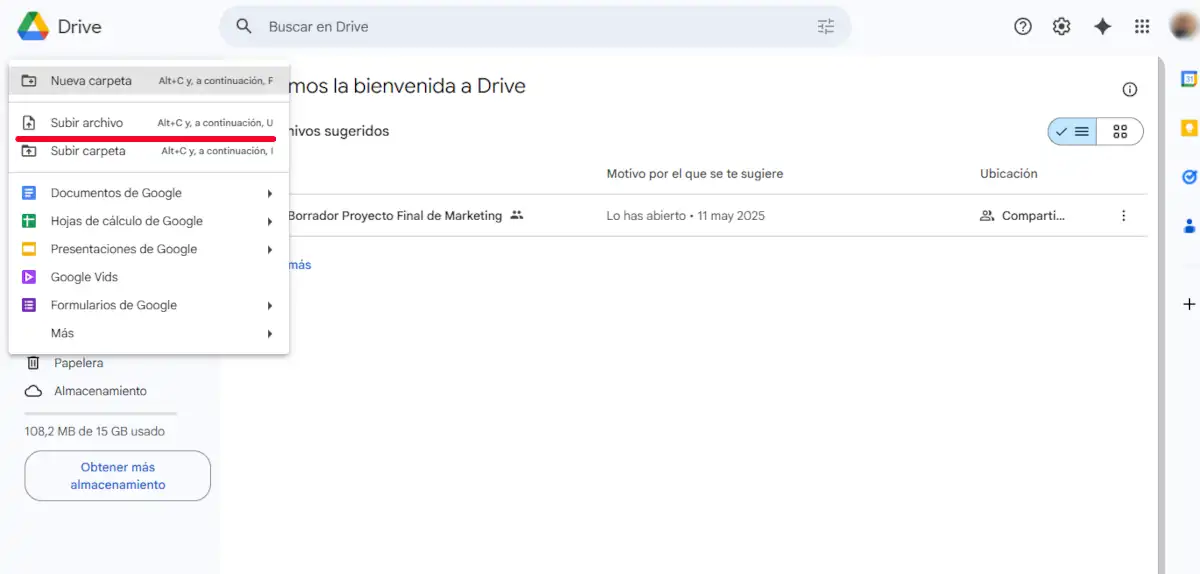1200x574 pixels.
Task: Open advanced search filter options icon
Action: point(826,27)
